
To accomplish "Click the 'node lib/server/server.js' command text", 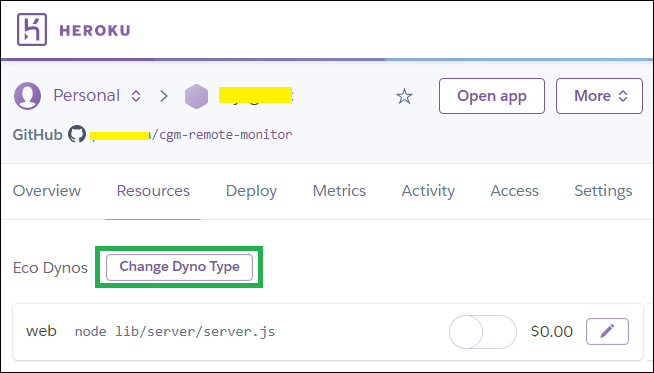I will coord(175,332).
